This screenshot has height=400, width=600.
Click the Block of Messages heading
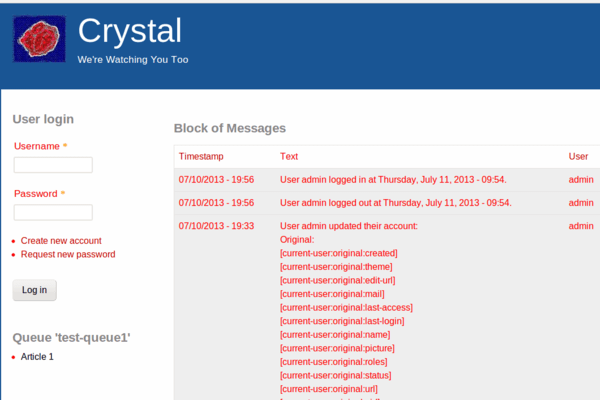(x=230, y=128)
